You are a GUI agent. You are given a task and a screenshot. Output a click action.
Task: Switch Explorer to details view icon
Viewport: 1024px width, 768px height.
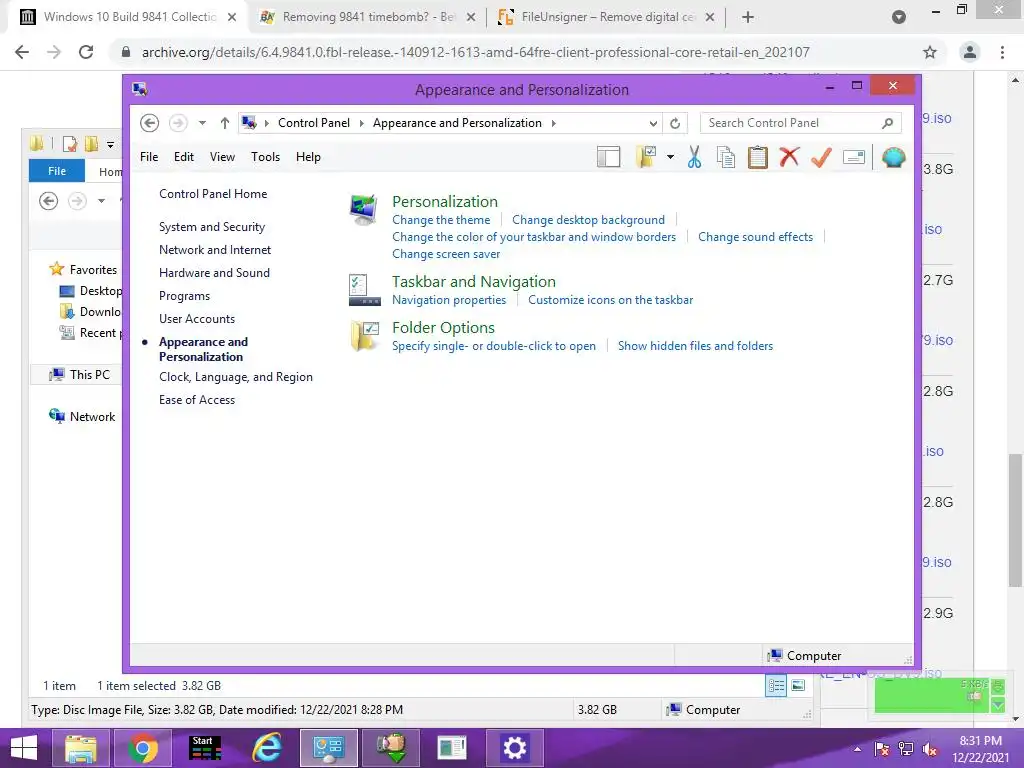[x=776, y=686]
